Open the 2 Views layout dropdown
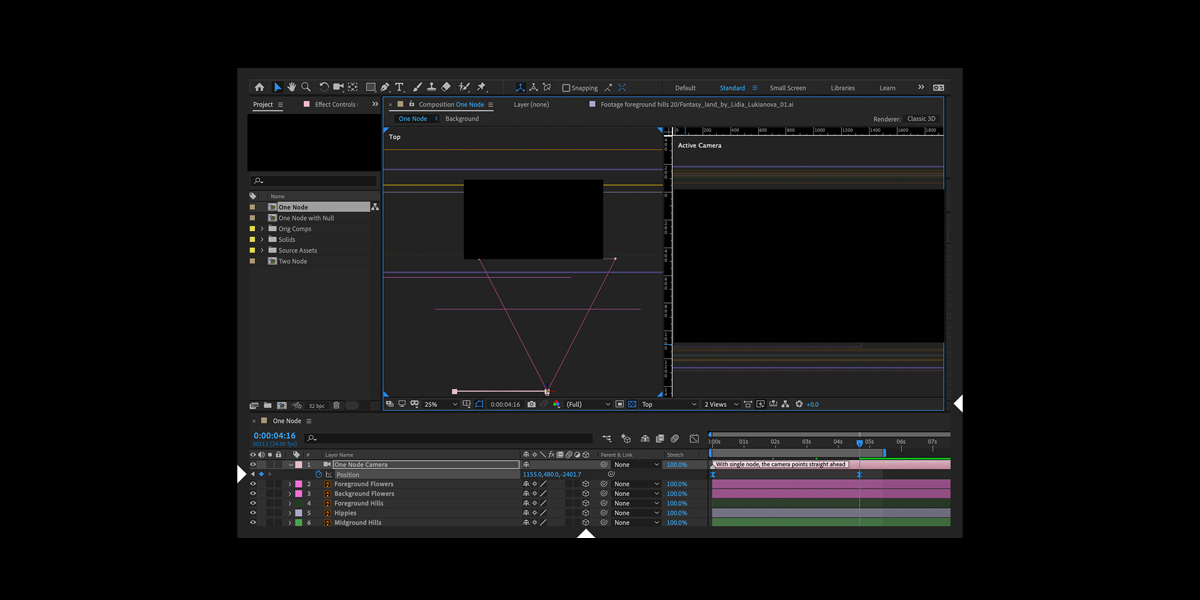 [720, 405]
